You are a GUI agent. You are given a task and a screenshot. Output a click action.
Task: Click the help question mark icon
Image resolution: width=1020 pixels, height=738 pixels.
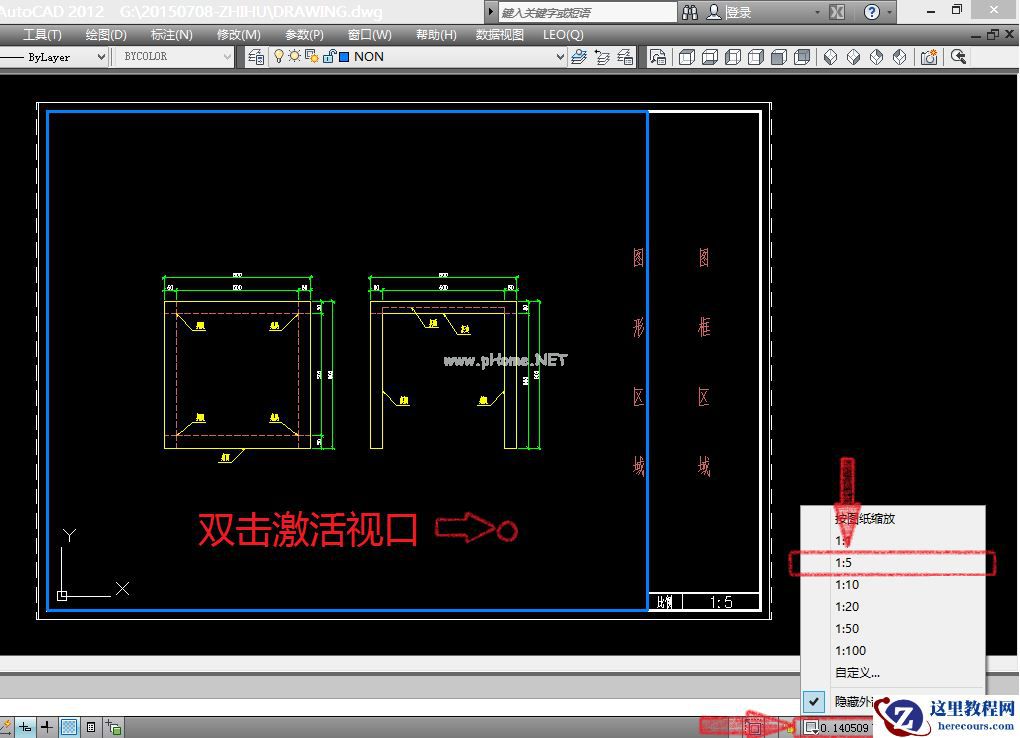click(x=872, y=12)
